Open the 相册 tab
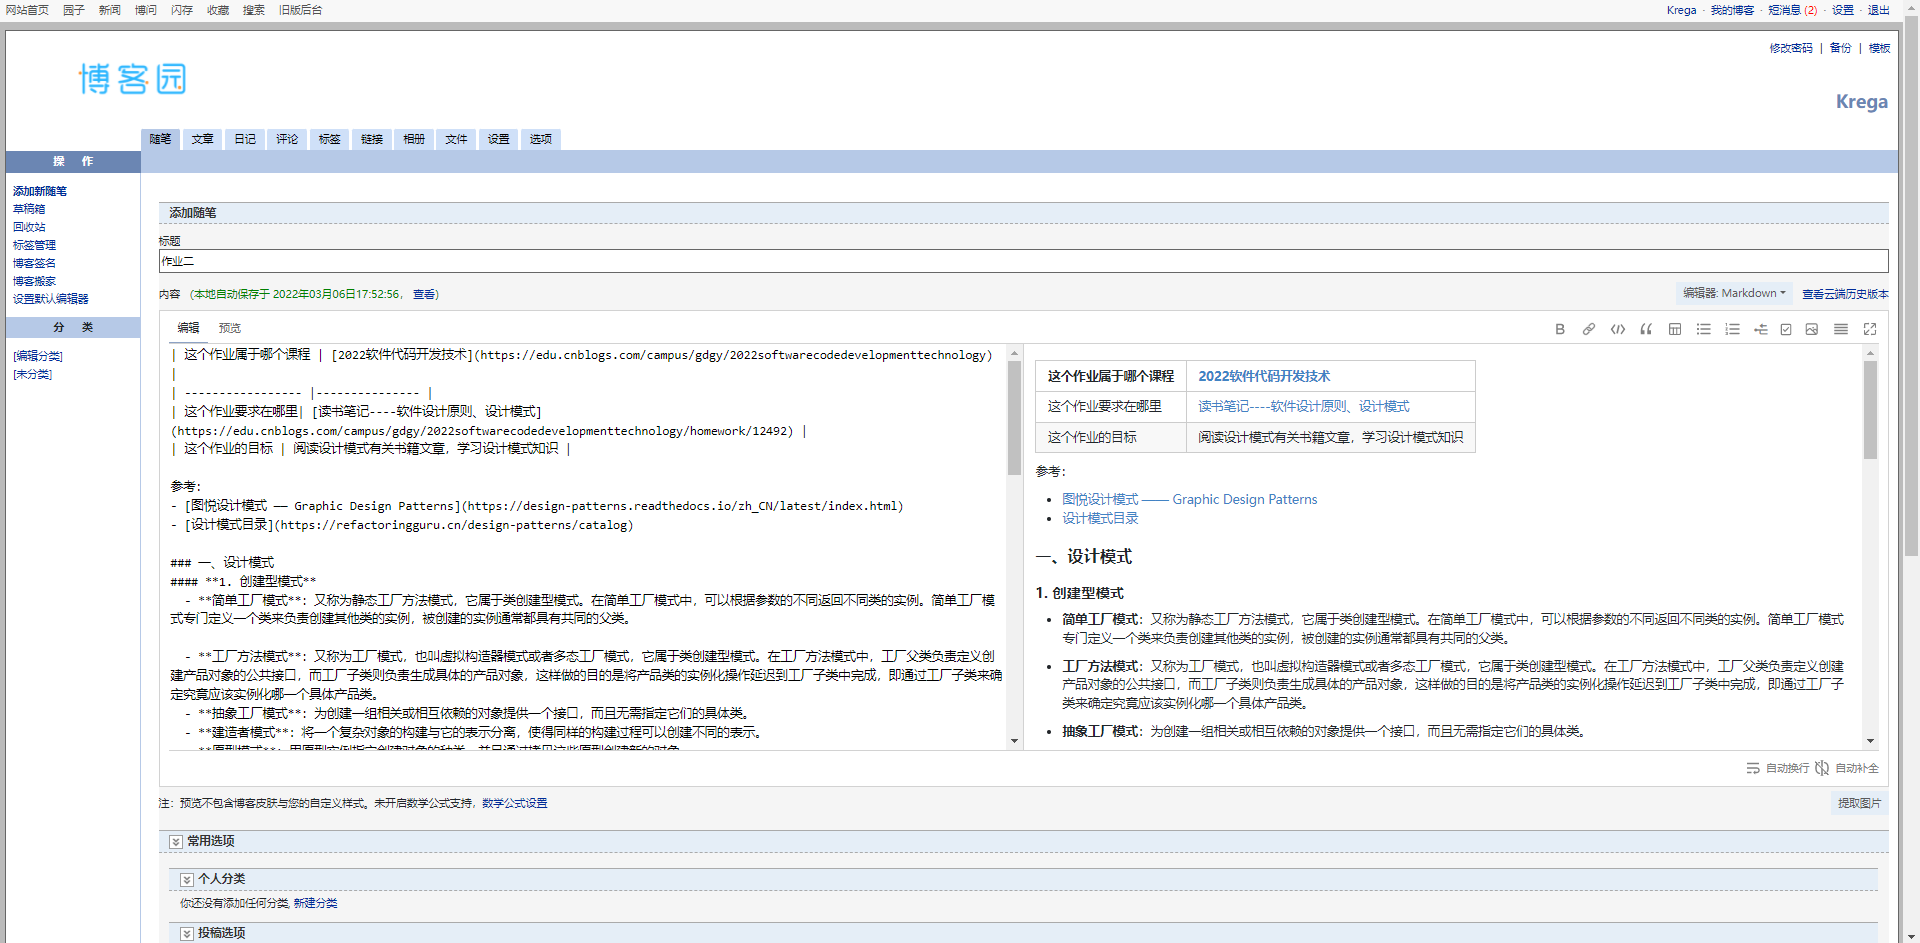This screenshot has height=943, width=1920. (x=414, y=139)
